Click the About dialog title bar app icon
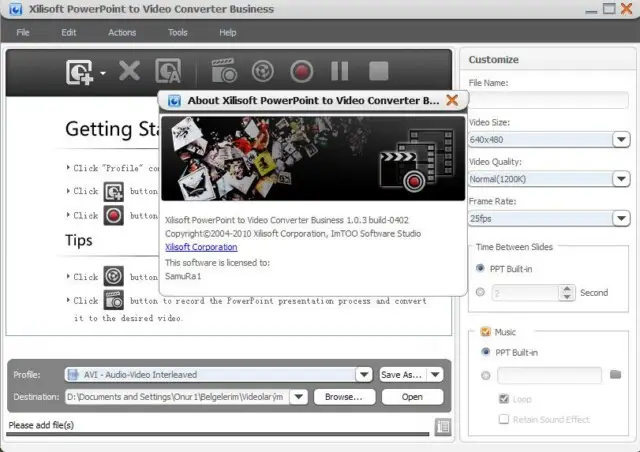 pos(174,100)
